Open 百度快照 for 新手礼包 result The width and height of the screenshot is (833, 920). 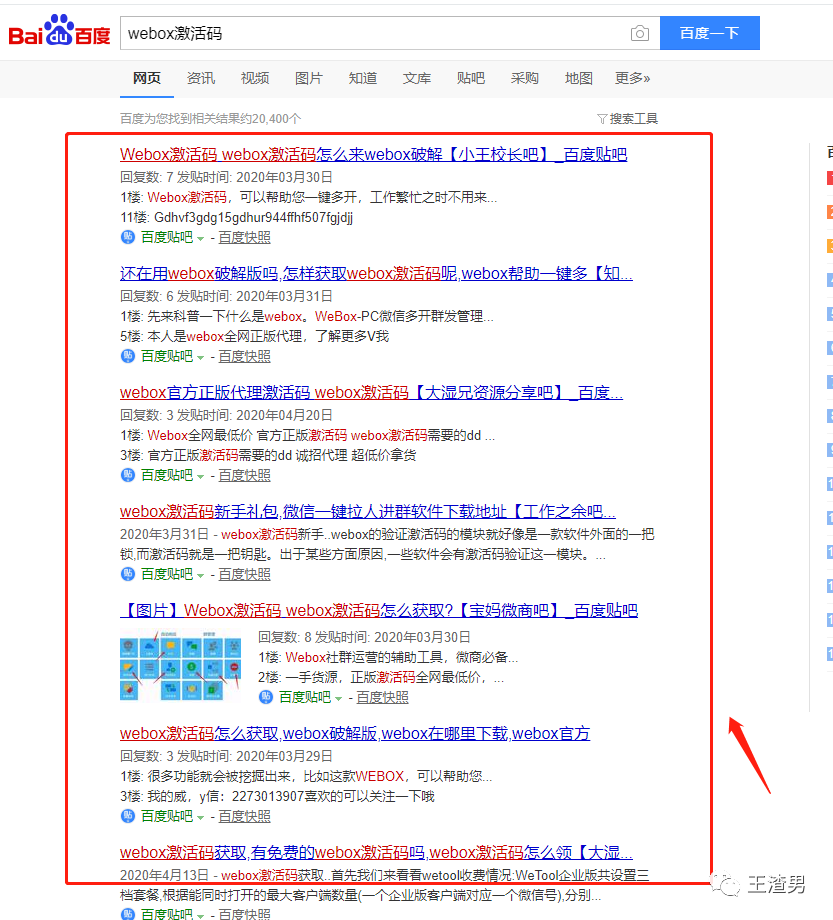pyautogui.click(x=245, y=574)
